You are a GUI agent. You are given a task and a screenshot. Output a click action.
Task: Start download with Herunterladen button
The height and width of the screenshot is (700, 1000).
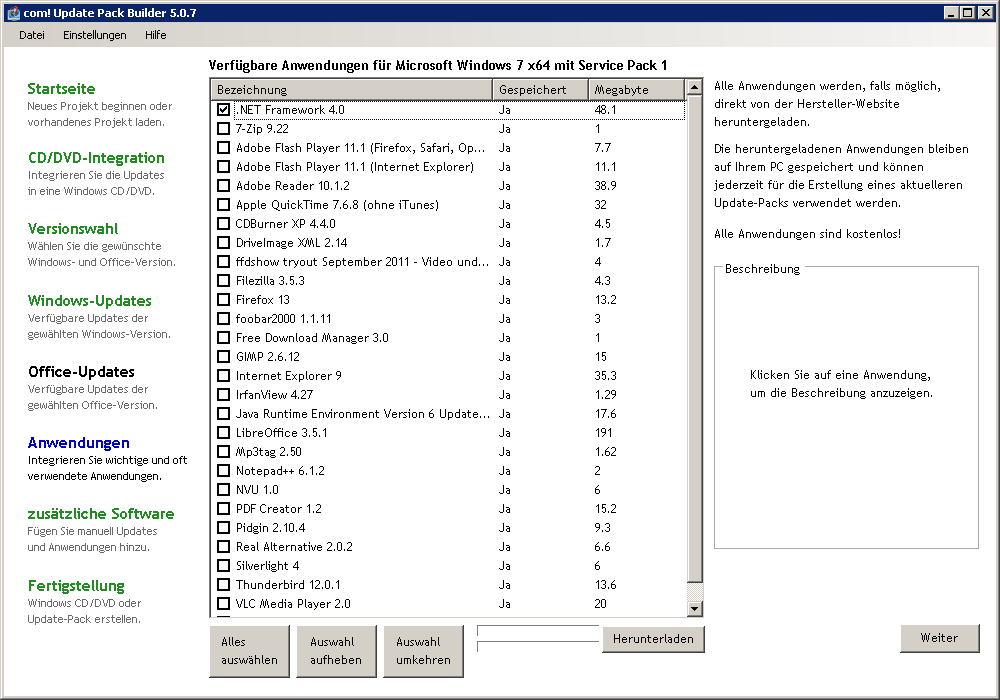653,639
